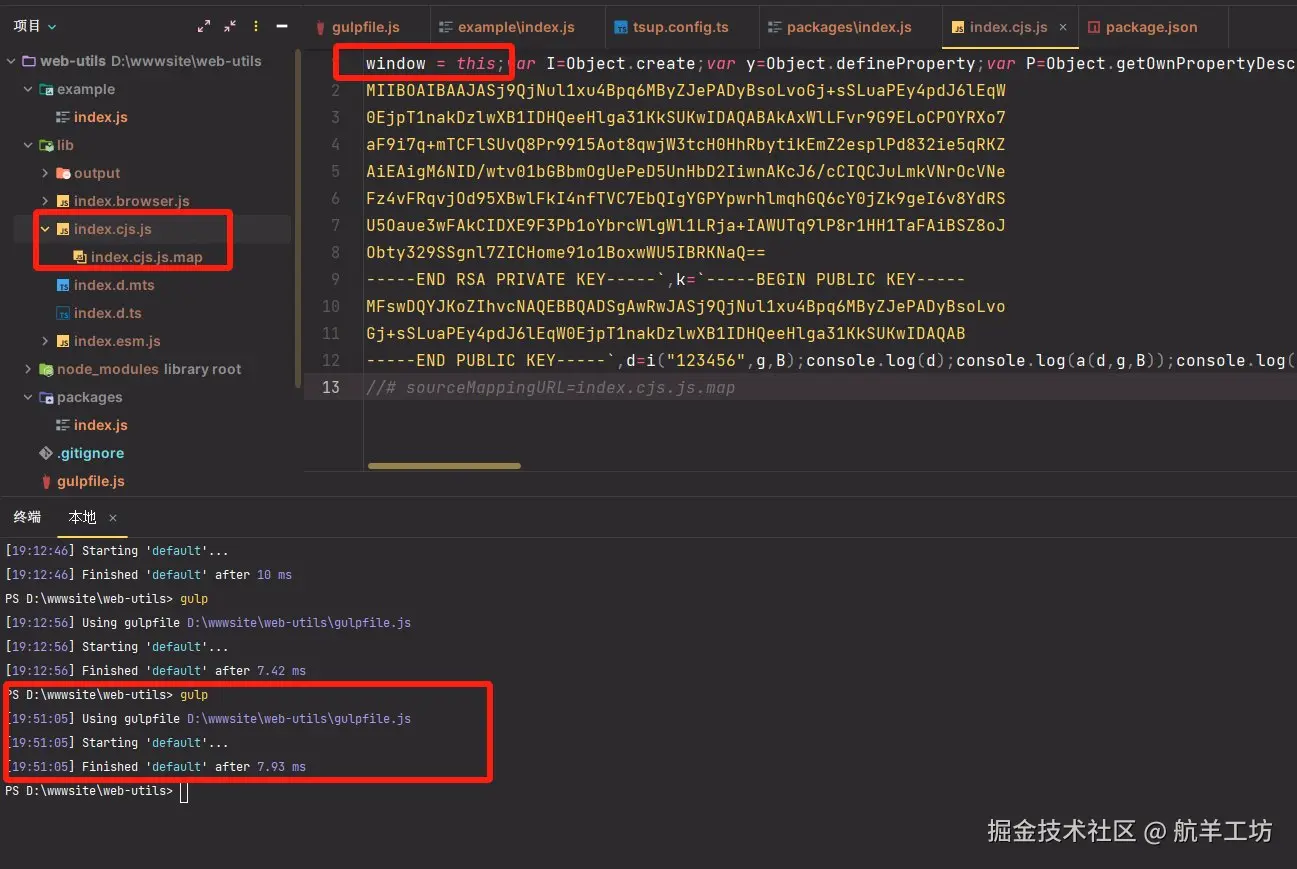1297x869 pixels.
Task: Collapse the packages folder chevron
Action: coord(28,397)
